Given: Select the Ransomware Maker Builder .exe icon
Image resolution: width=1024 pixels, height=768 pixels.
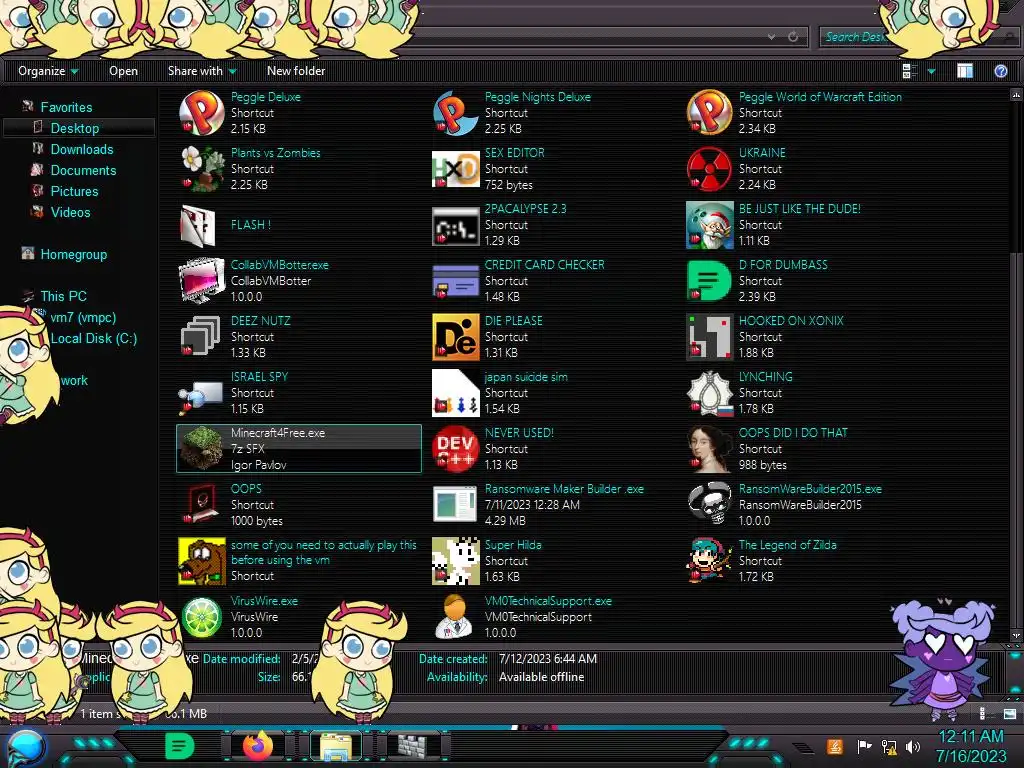Looking at the screenshot, I should click(456, 505).
